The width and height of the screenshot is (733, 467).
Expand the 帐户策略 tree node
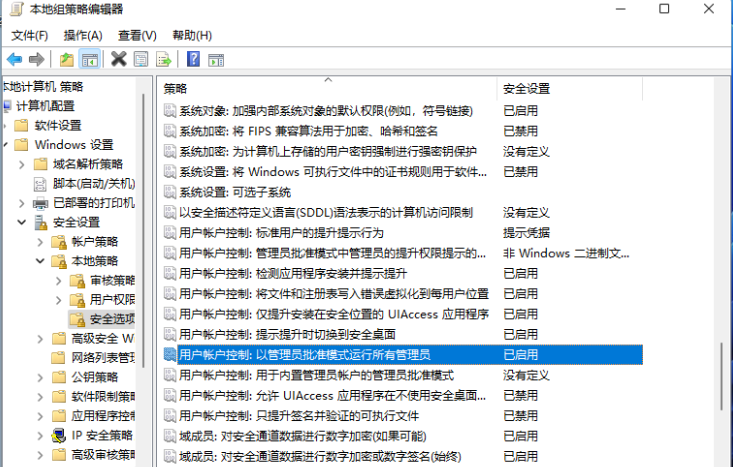click(39, 242)
